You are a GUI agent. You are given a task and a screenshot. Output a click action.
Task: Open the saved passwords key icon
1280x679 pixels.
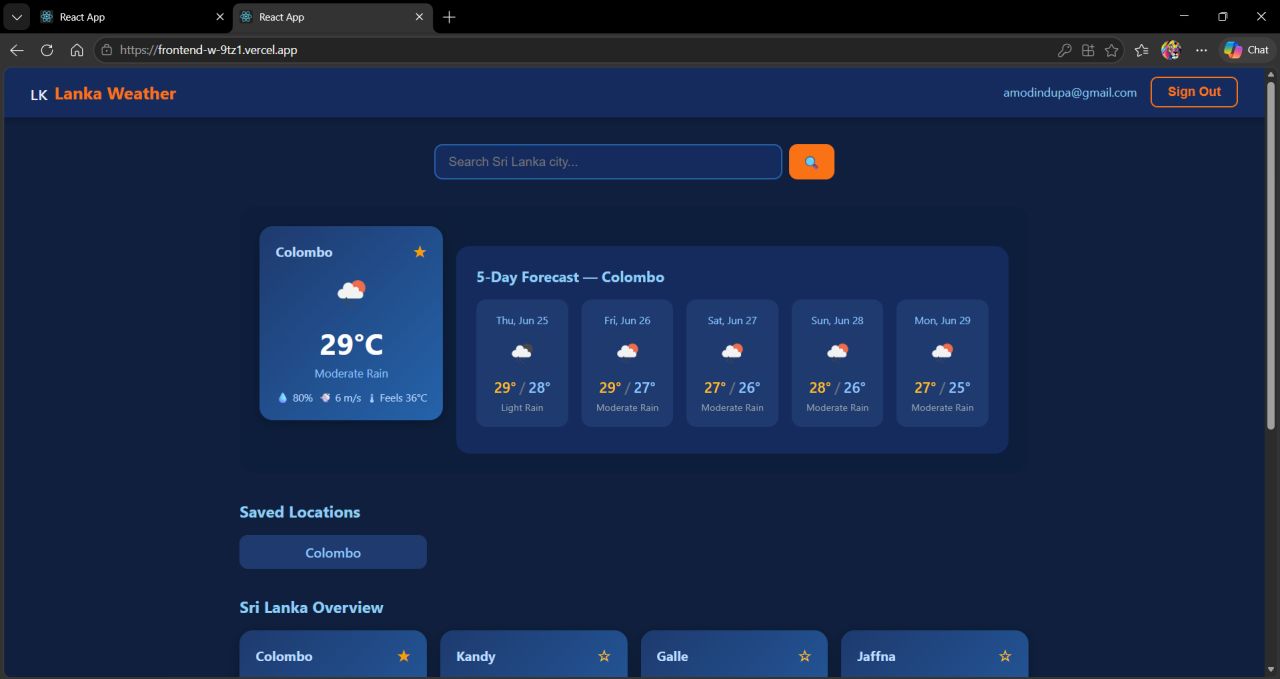(x=1064, y=50)
